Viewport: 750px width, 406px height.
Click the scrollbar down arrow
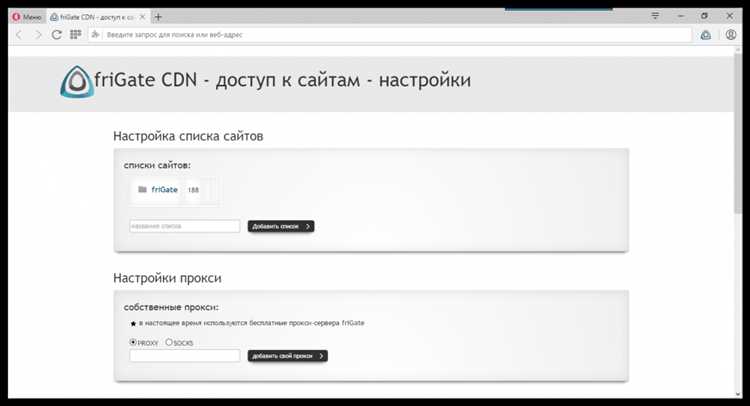pos(738,394)
